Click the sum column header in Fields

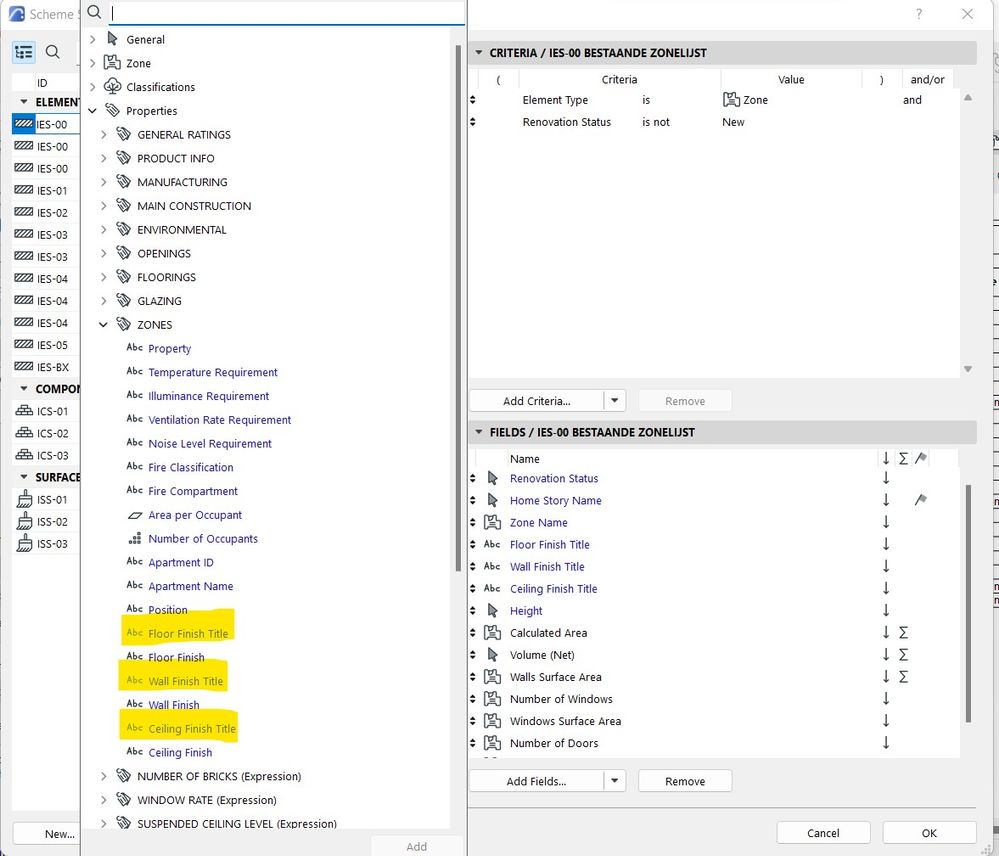[x=903, y=459]
